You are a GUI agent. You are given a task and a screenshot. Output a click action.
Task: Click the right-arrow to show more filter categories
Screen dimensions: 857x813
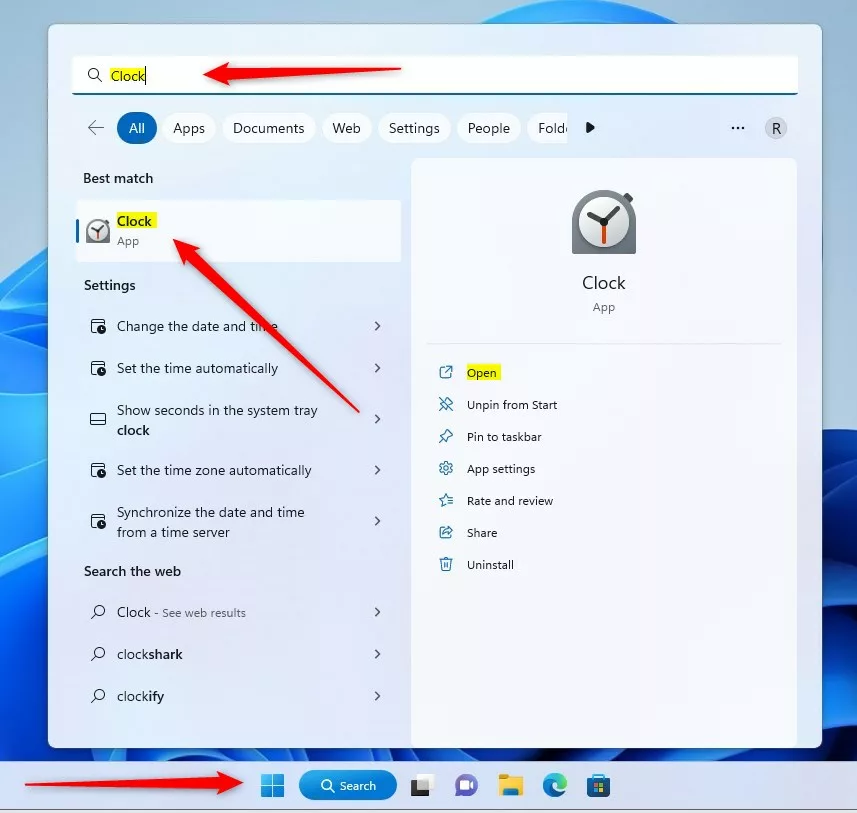pos(590,128)
